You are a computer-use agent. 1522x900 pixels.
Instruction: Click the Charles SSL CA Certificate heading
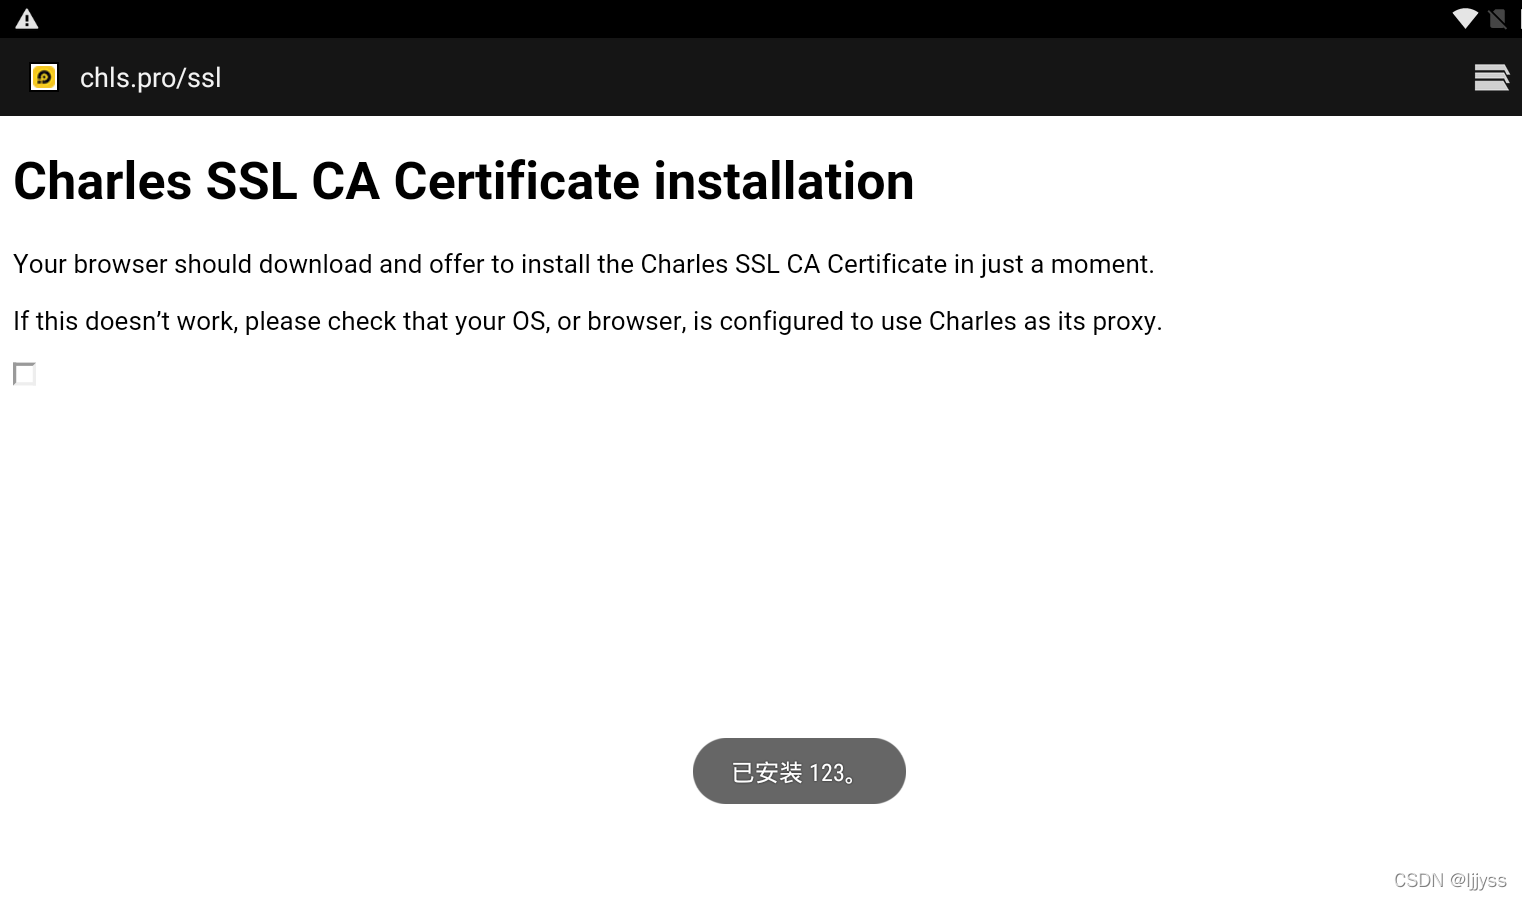pyautogui.click(x=463, y=181)
